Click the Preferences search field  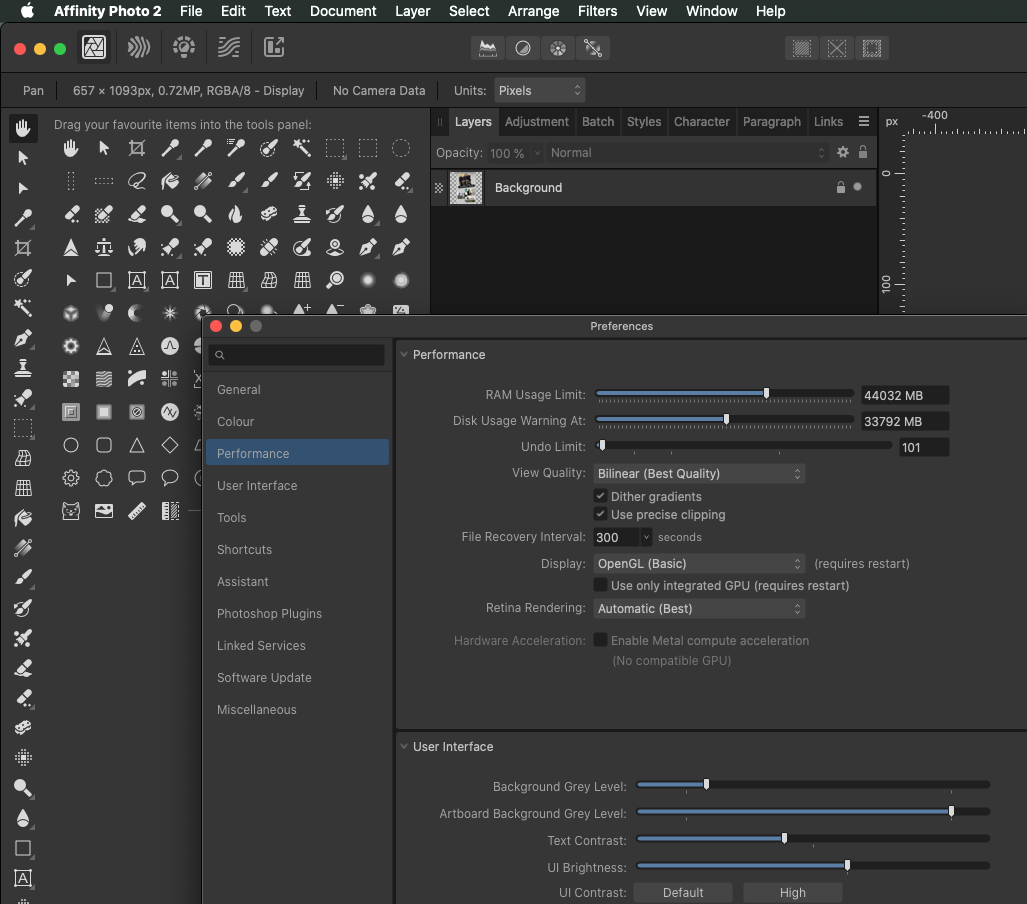[x=297, y=355]
